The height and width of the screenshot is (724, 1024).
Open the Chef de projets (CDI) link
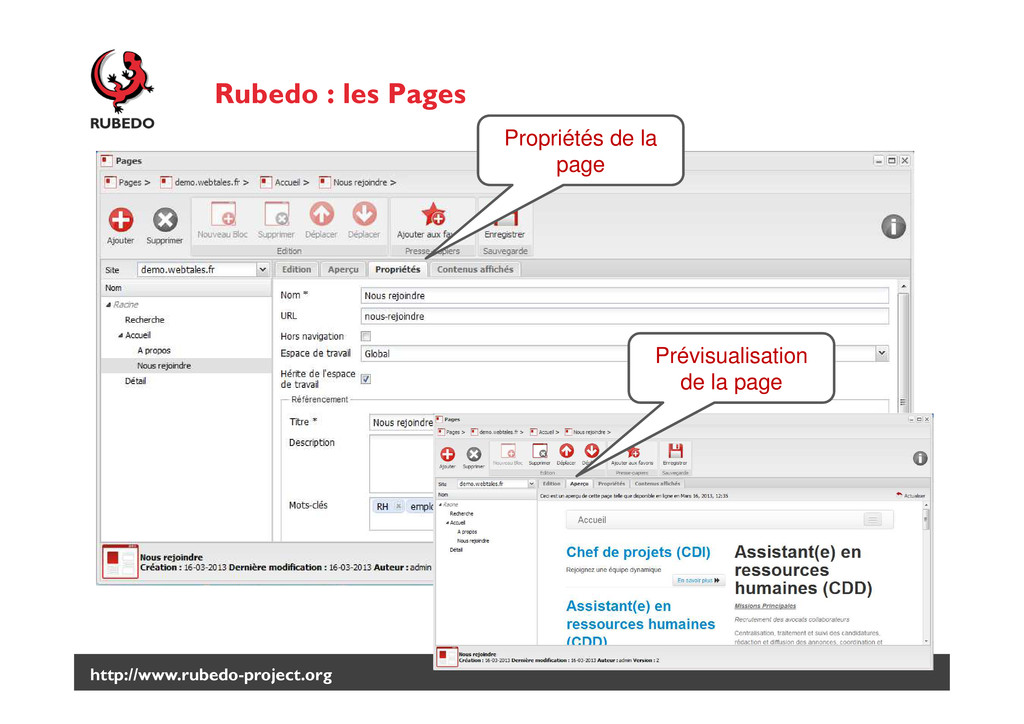pos(638,552)
